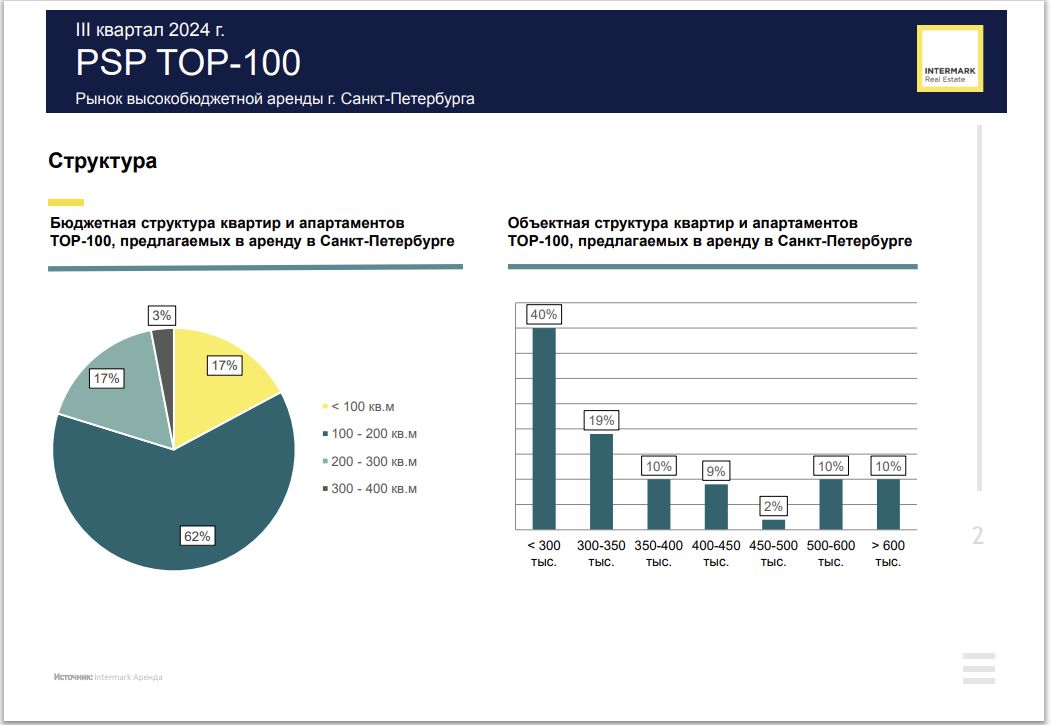Click the axis label "> 600 тыс."
Screen dimensions: 1051x725
[x=888, y=553]
